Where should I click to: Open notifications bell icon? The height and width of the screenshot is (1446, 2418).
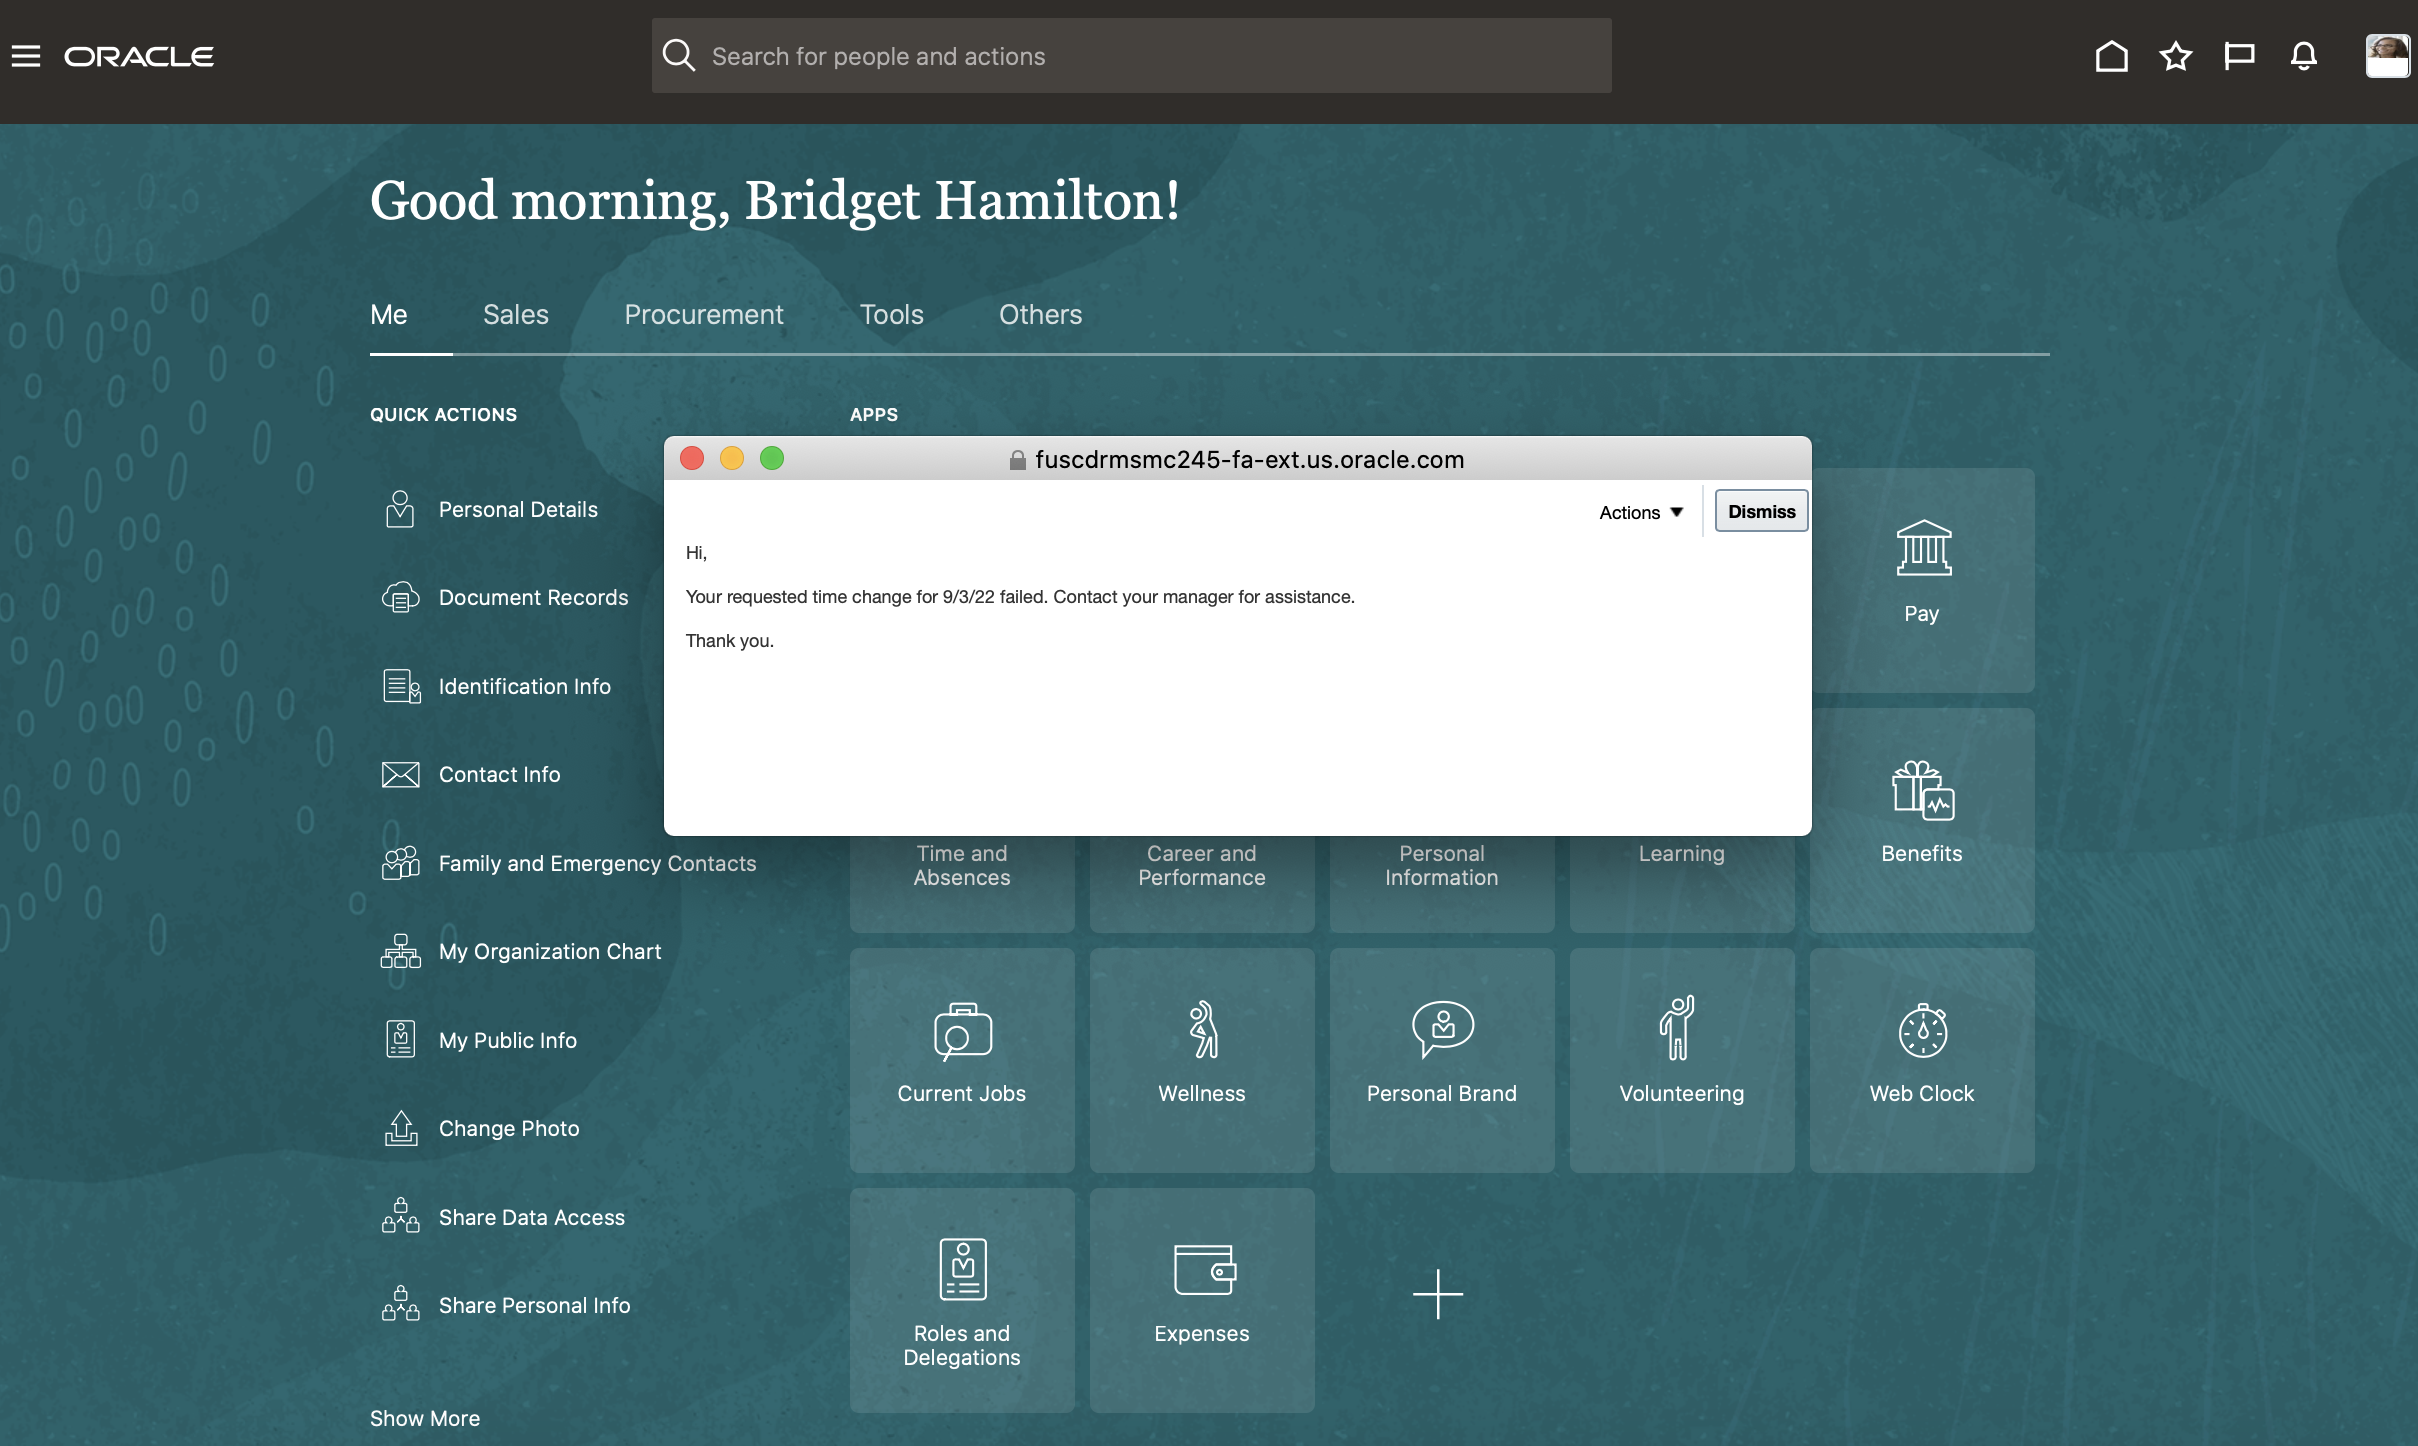[2303, 56]
